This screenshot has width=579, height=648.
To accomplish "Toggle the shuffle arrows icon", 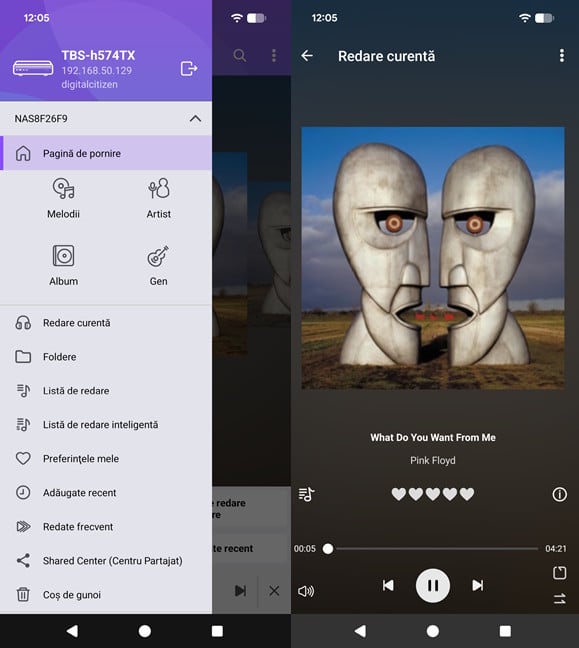I will tap(560, 598).
